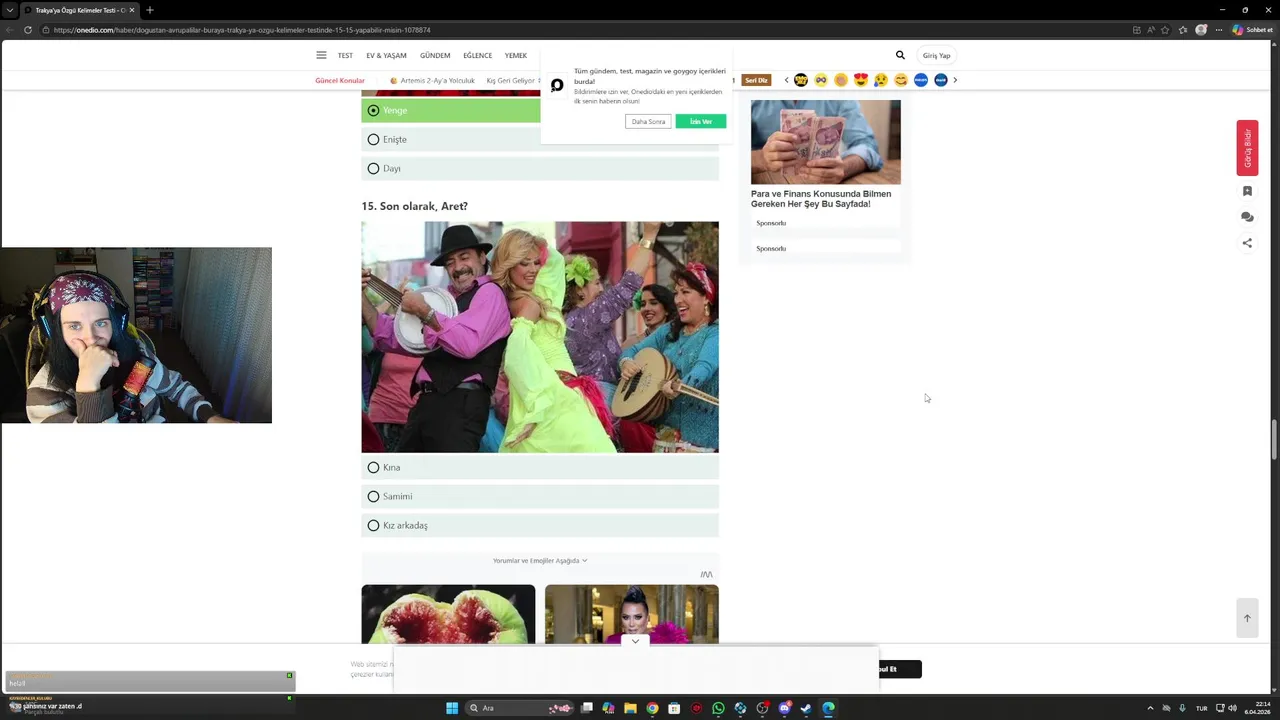
Task: Open the Windows Start menu
Action: click(452, 708)
